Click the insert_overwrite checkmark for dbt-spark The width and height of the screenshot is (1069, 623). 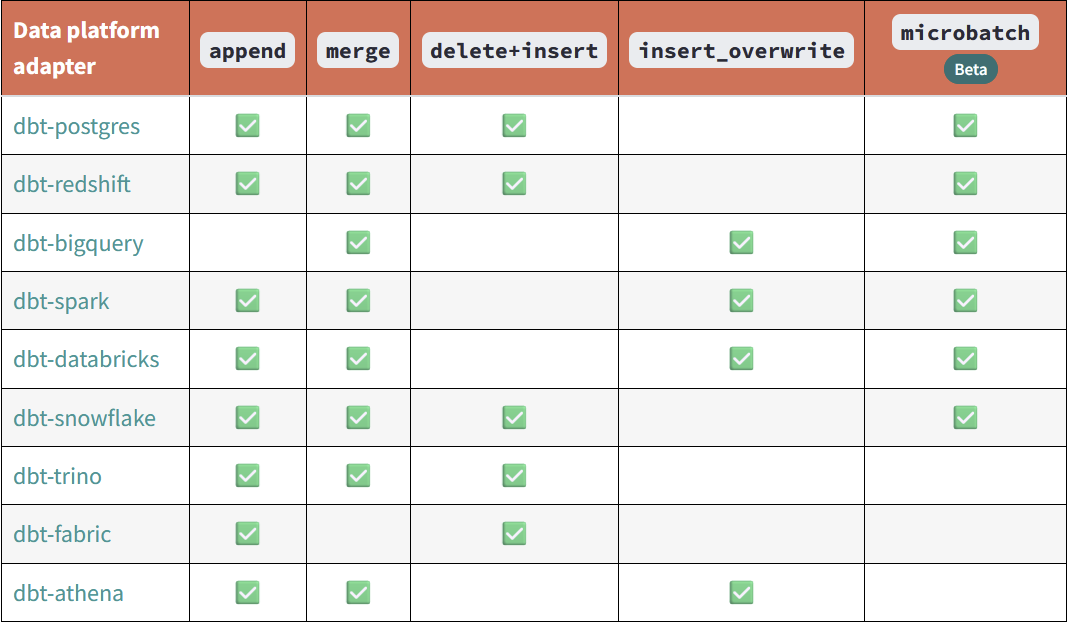click(741, 301)
